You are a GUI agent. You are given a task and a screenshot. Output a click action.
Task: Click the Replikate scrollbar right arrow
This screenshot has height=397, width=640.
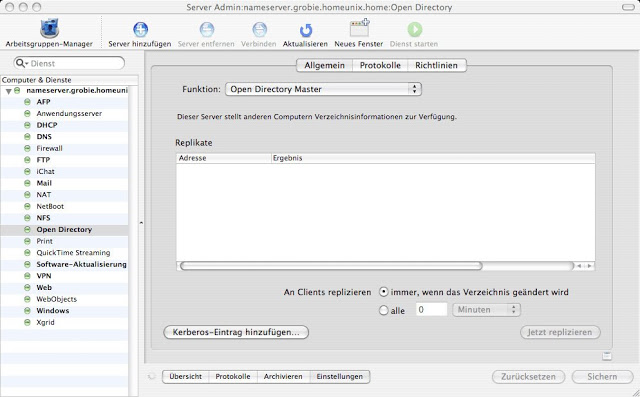589,266
